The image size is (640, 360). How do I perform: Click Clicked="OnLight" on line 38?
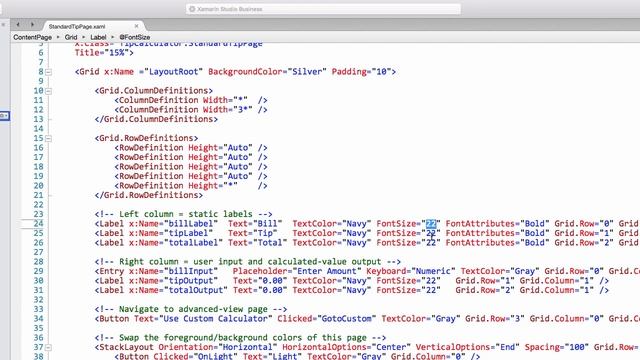(x=196, y=356)
